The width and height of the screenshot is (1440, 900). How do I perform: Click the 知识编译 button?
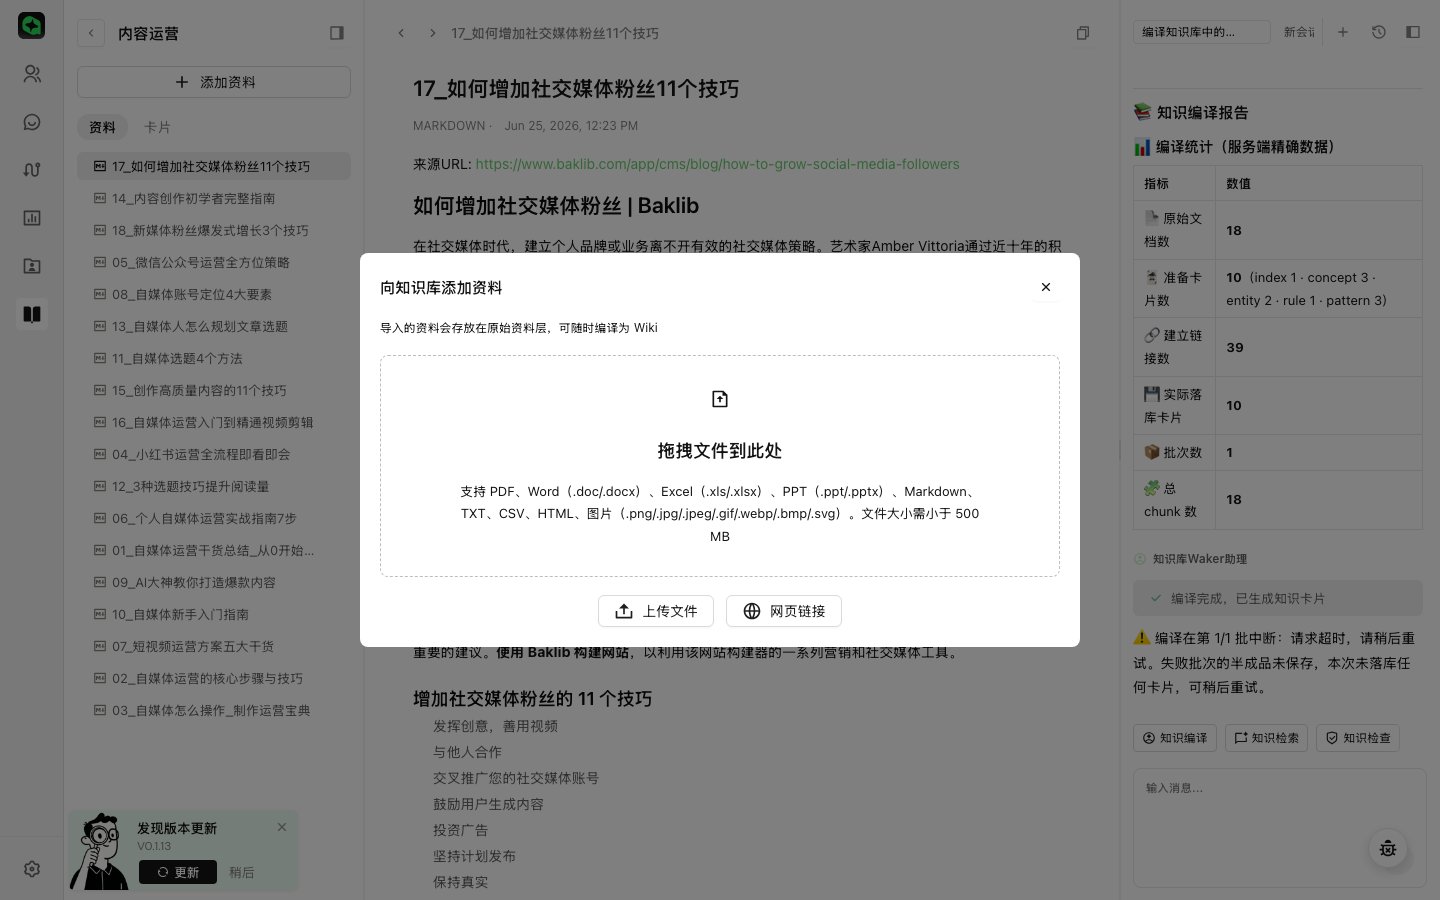point(1175,738)
